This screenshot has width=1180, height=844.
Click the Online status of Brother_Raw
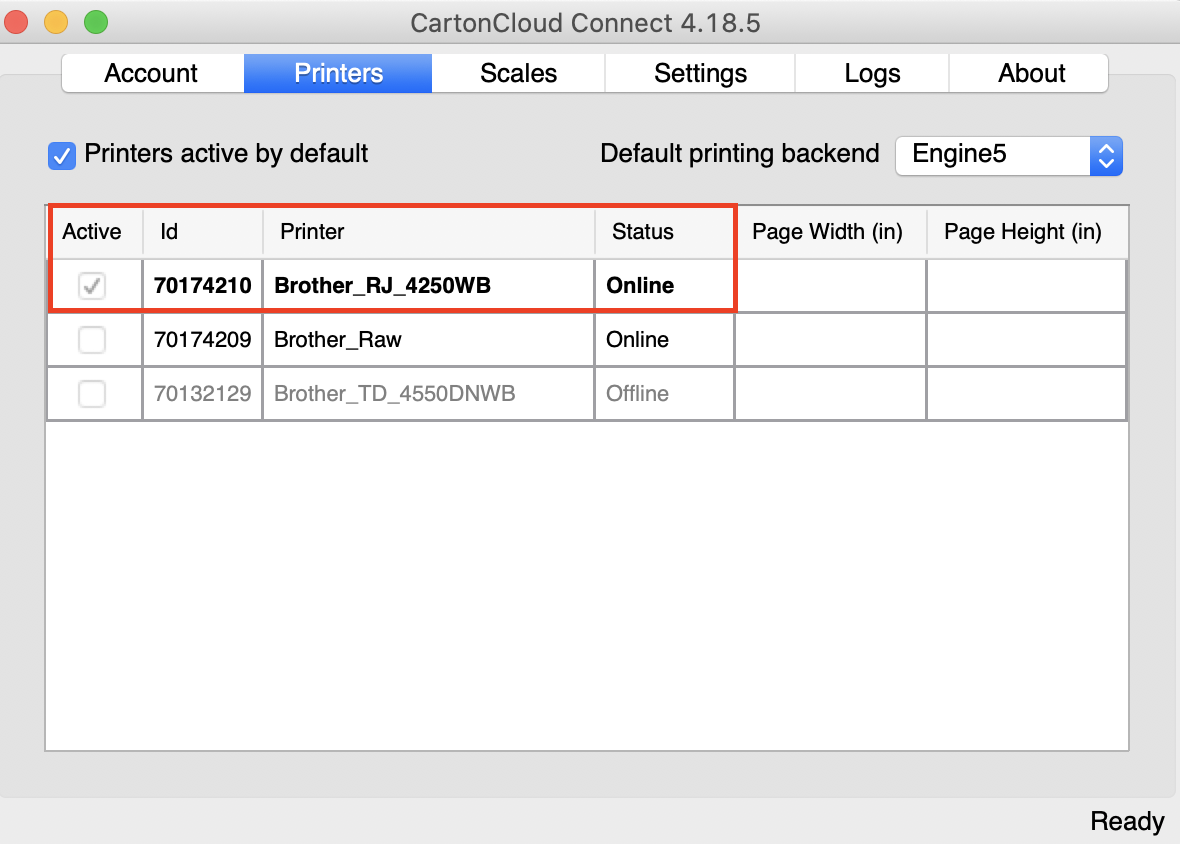(637, 339)
